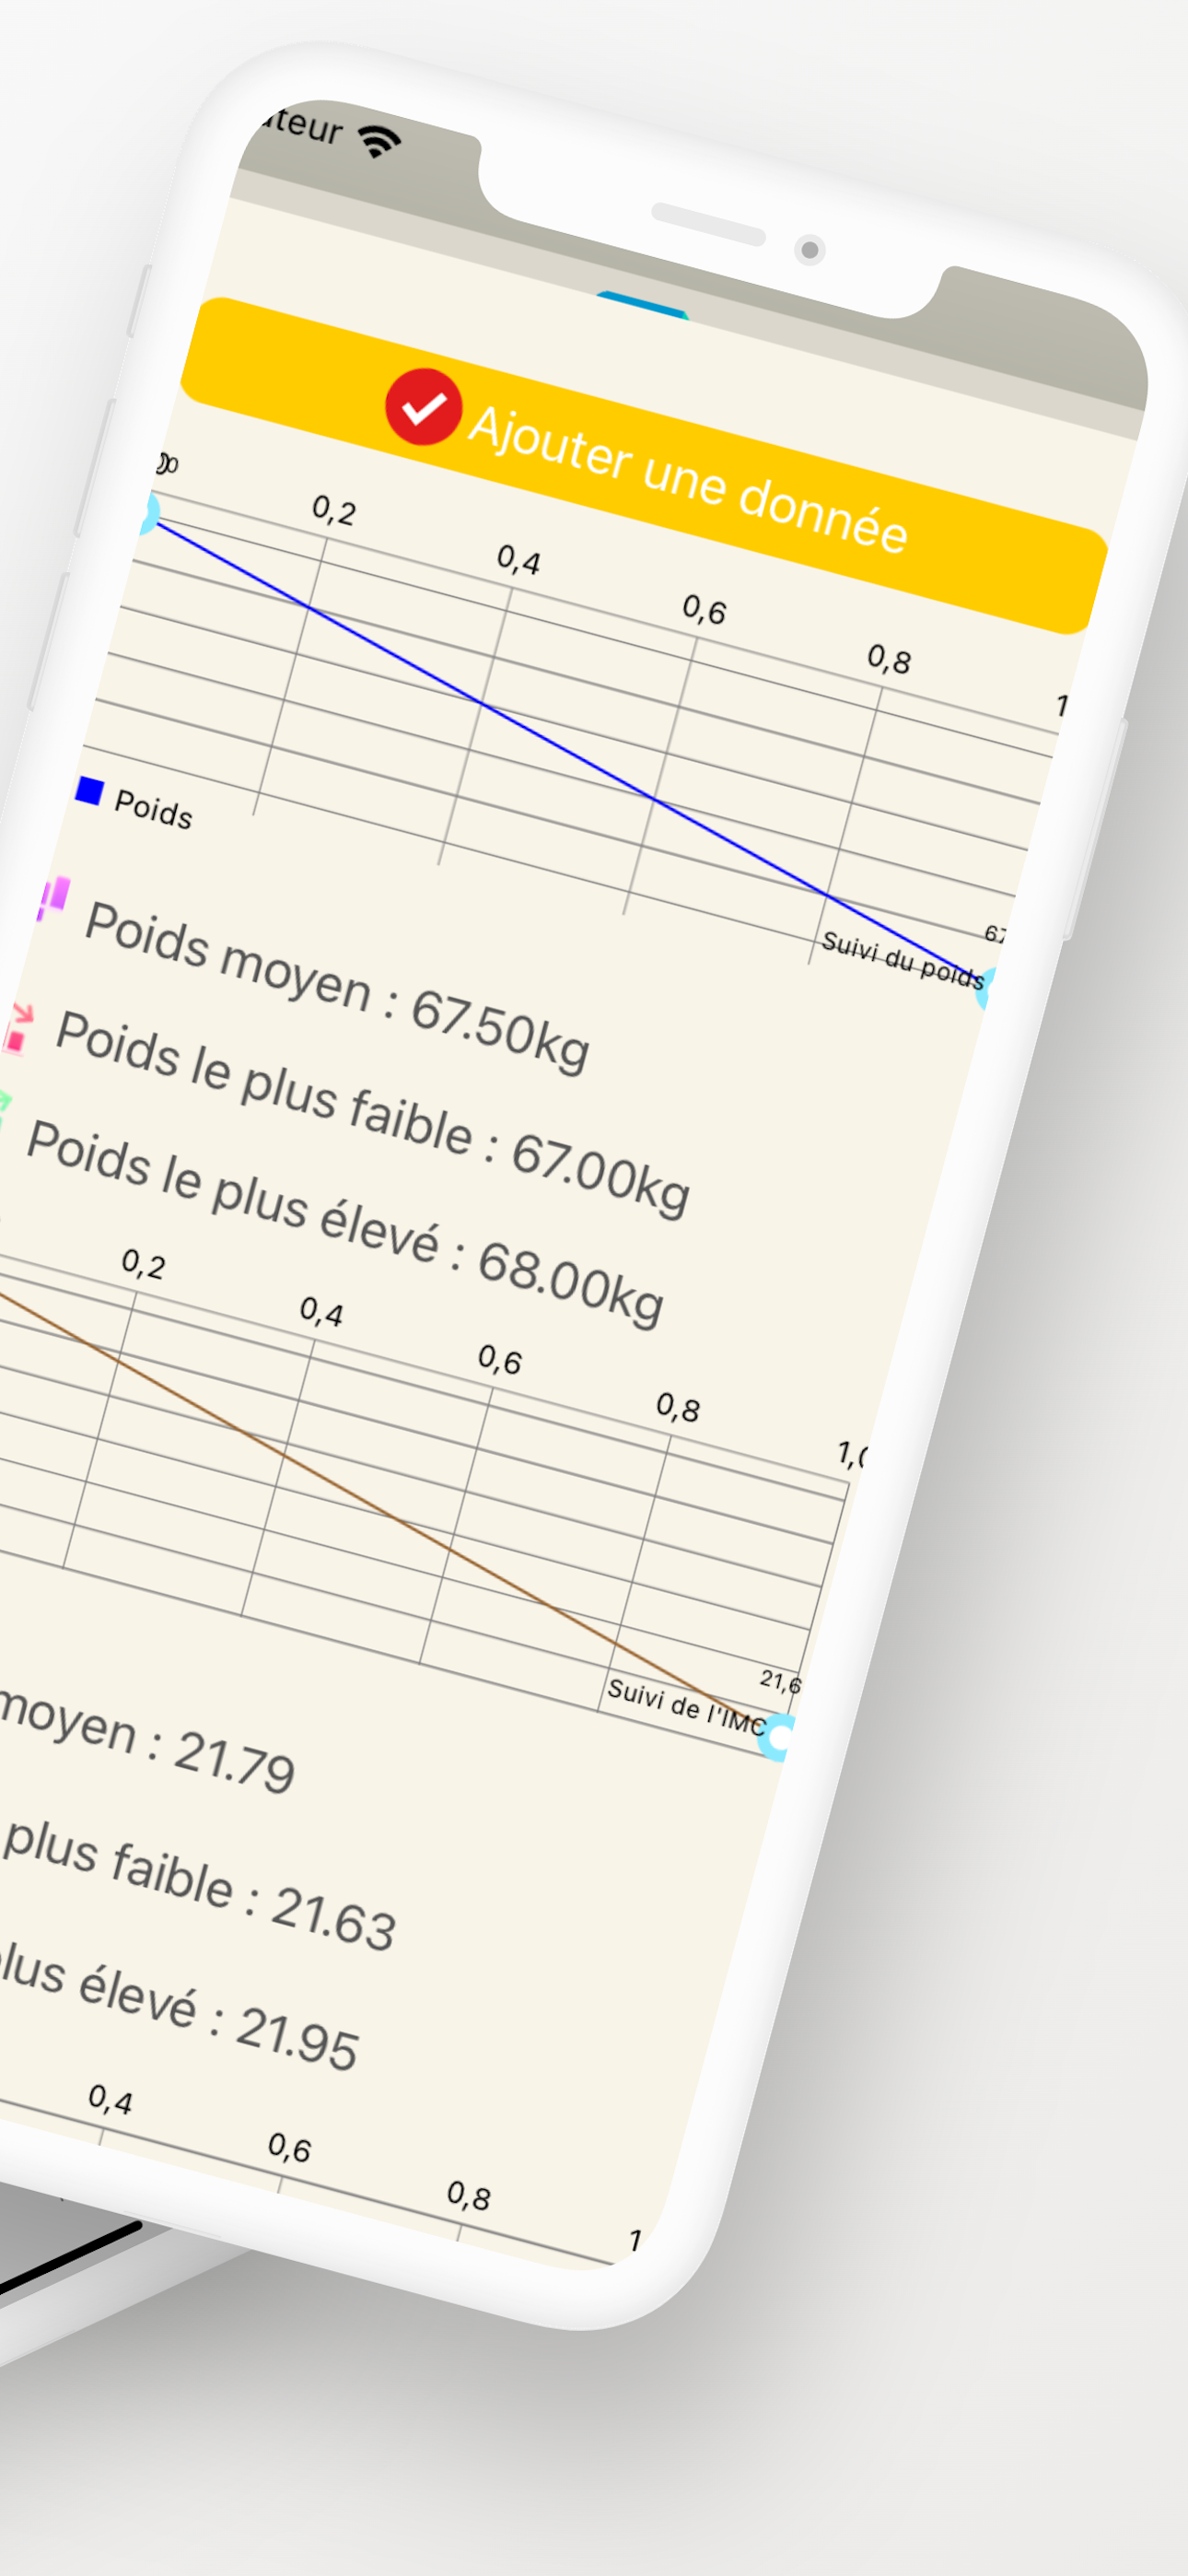Click the 0,6 axis label on the bottom chart
The width and height of the screenshot is (1188, 2576).
coord(289,2148)
